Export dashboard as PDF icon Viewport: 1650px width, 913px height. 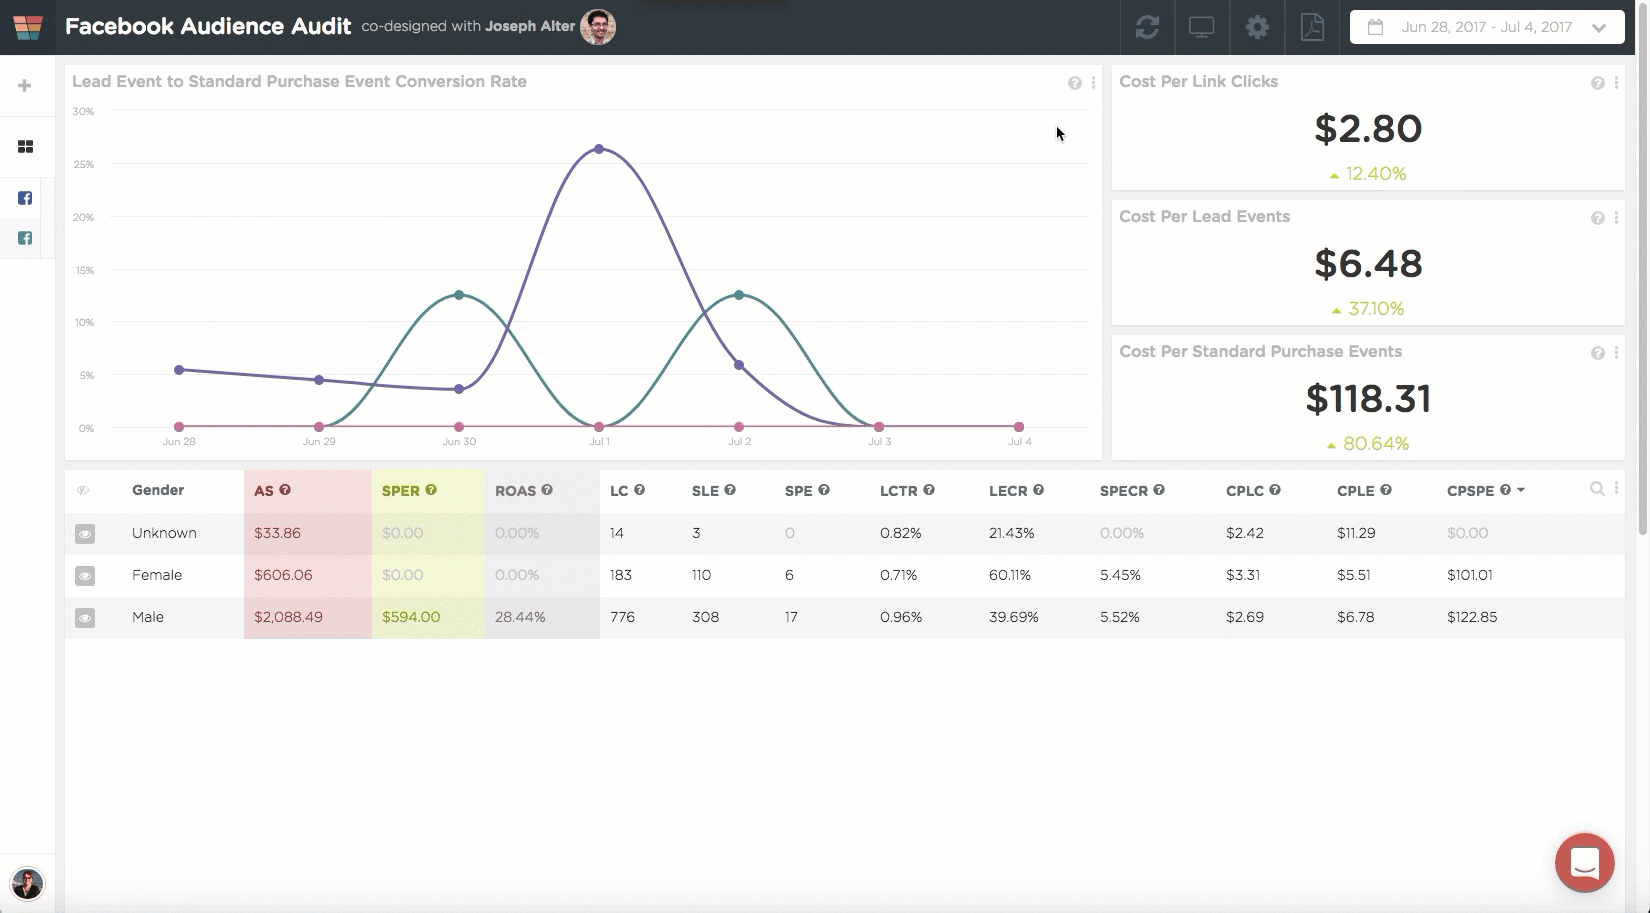1312,27
